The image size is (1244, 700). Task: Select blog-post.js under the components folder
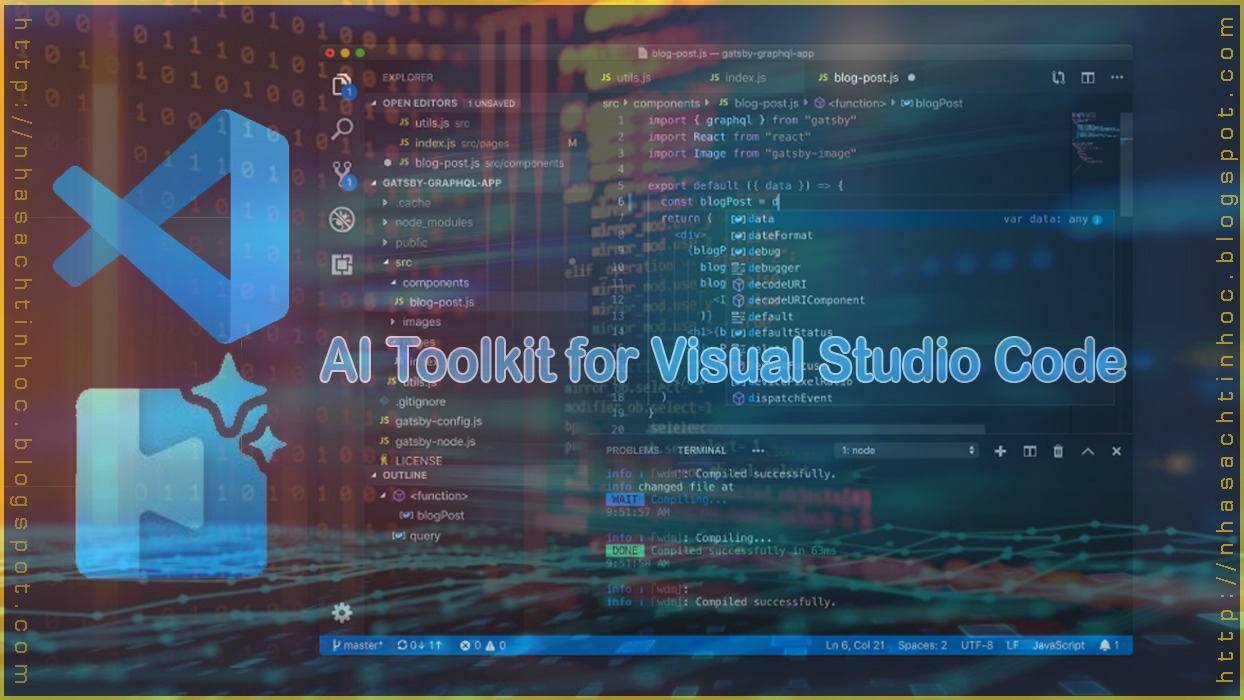pos(434,302)
